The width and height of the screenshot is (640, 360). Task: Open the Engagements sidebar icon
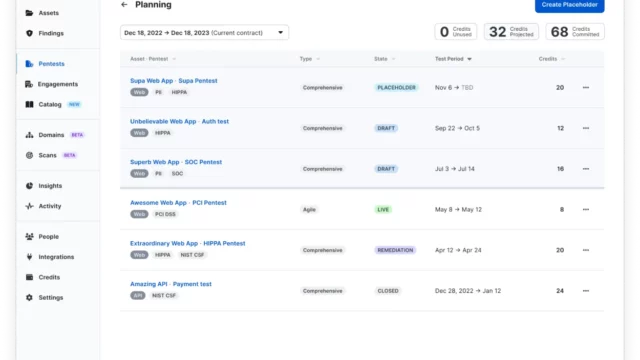click(29, 84)
